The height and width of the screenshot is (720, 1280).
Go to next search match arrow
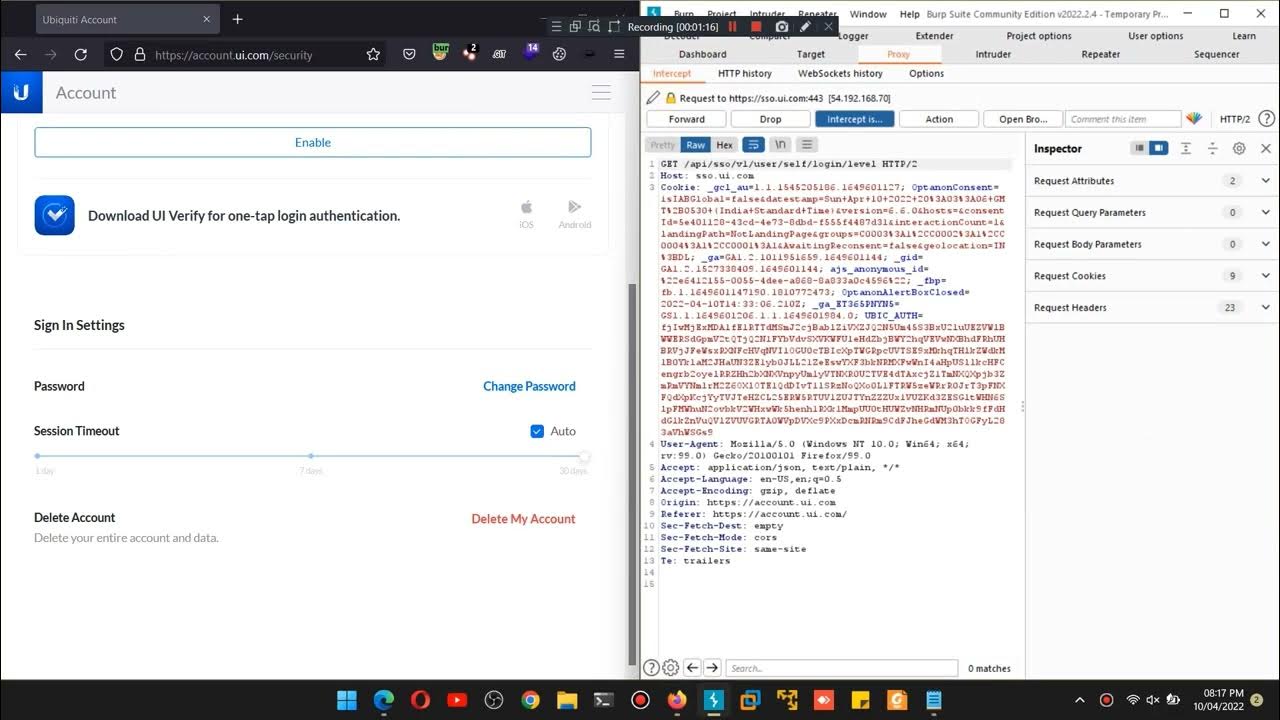[712, 668]
